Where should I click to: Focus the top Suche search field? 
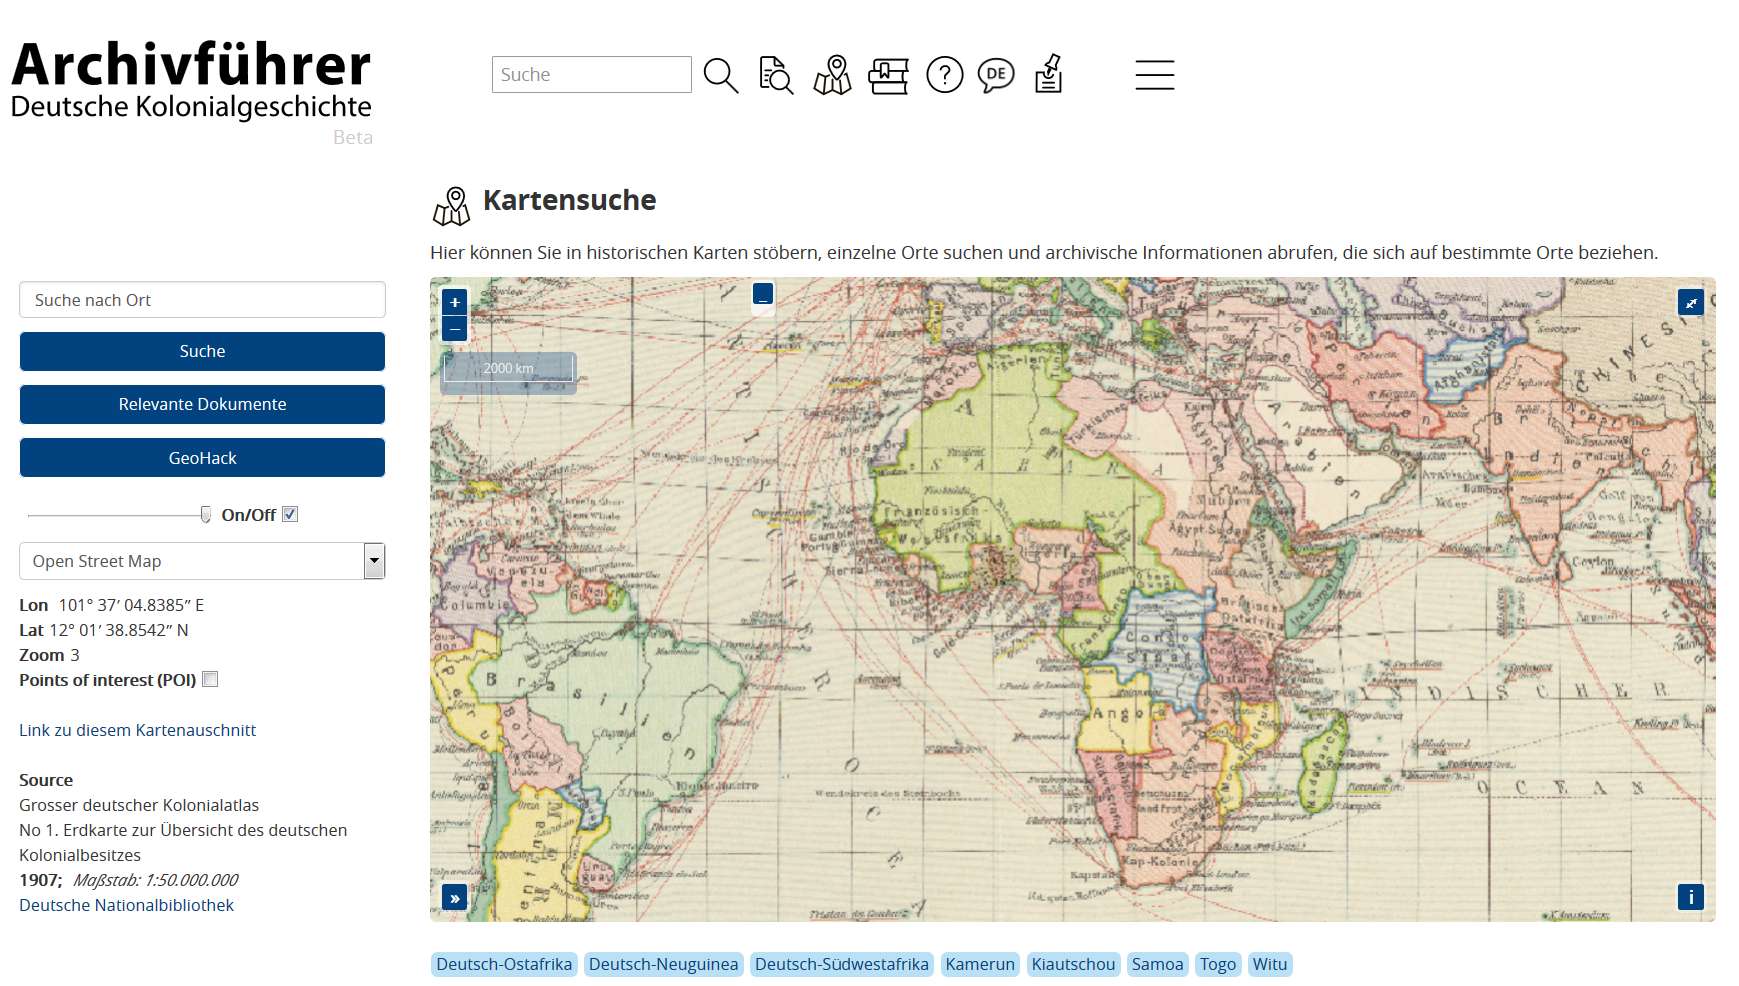click(591, 75)
